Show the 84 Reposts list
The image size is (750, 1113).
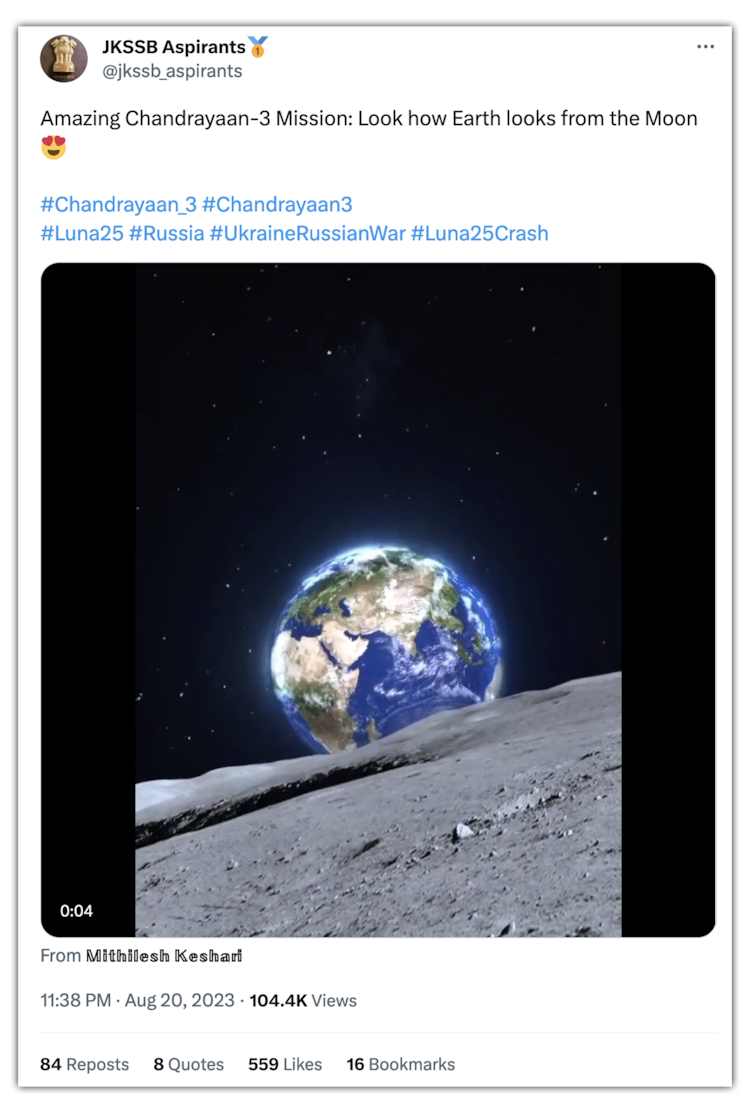point(84,1064)
